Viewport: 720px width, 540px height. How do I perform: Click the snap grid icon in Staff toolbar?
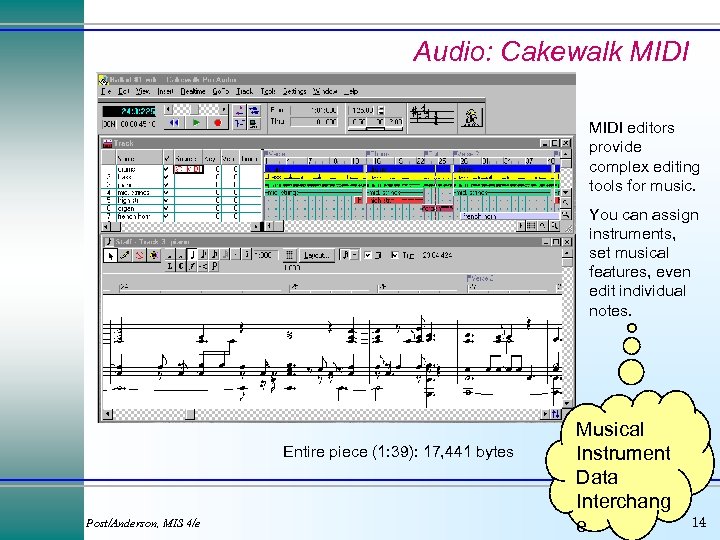pos(289,255)
